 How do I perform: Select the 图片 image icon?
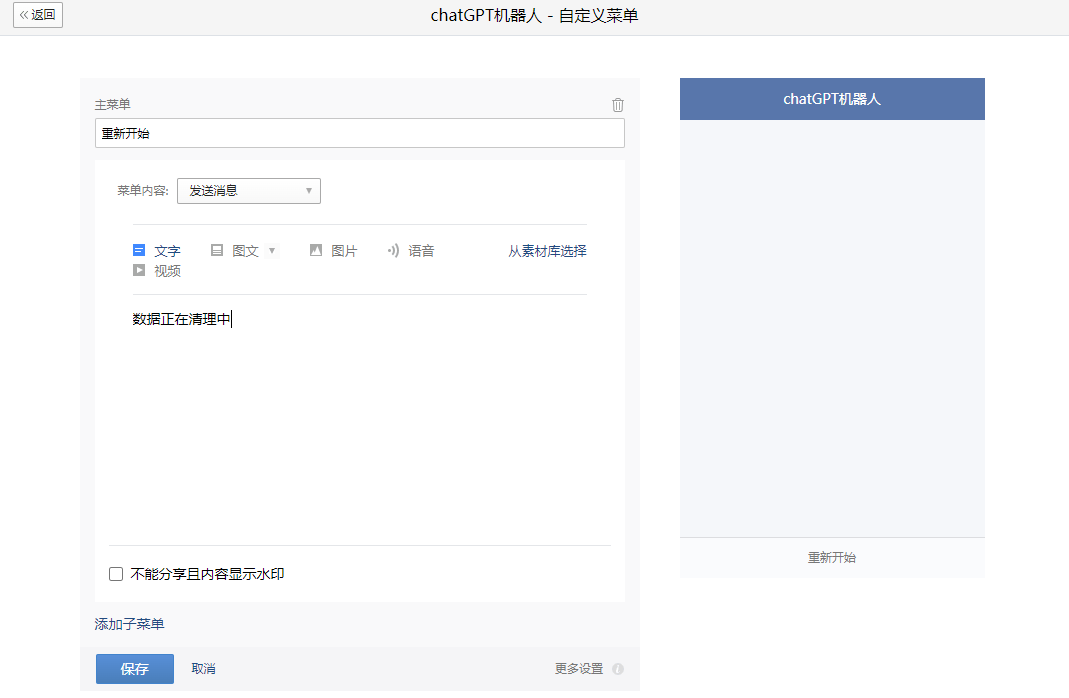(x=316, y=250)
